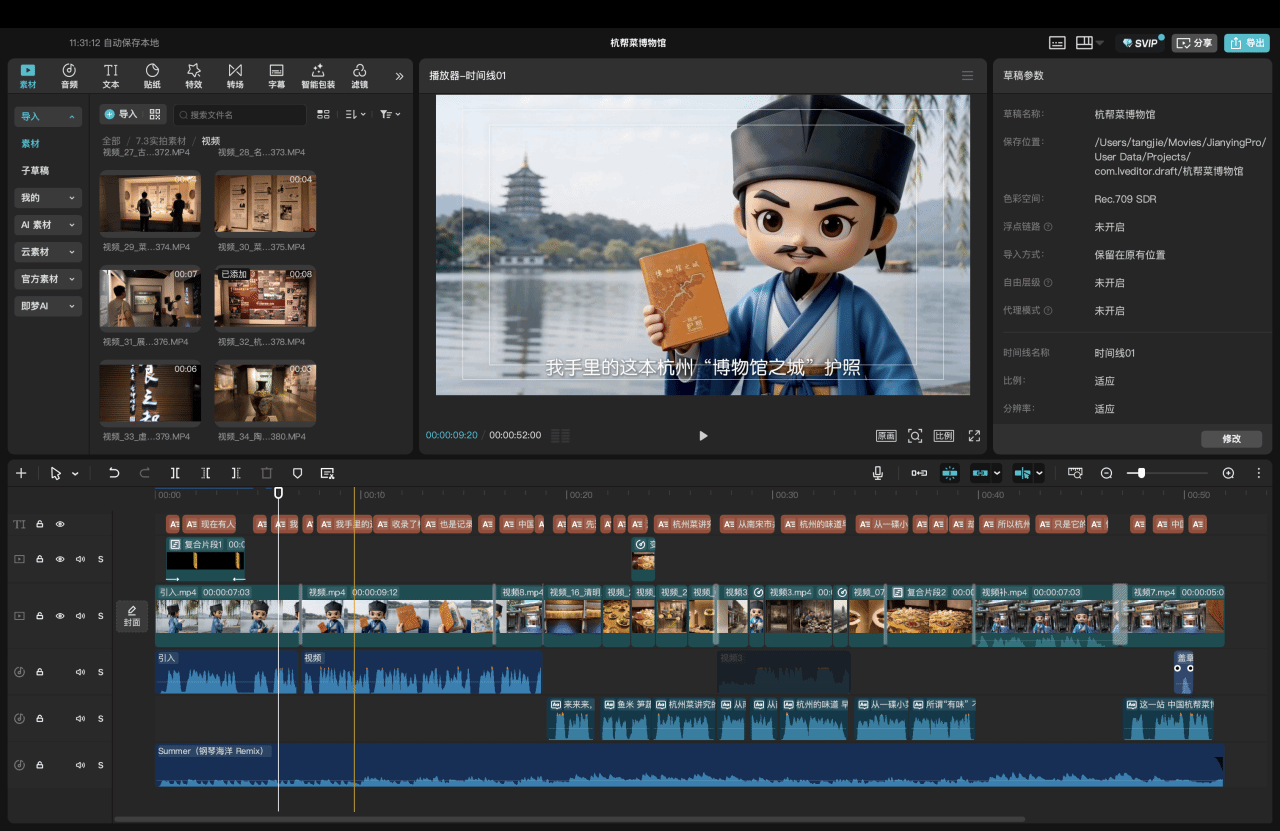Screen dimensions: 1280x831
Task: Lock the Summer music audio track
Action: pos(40,765)
